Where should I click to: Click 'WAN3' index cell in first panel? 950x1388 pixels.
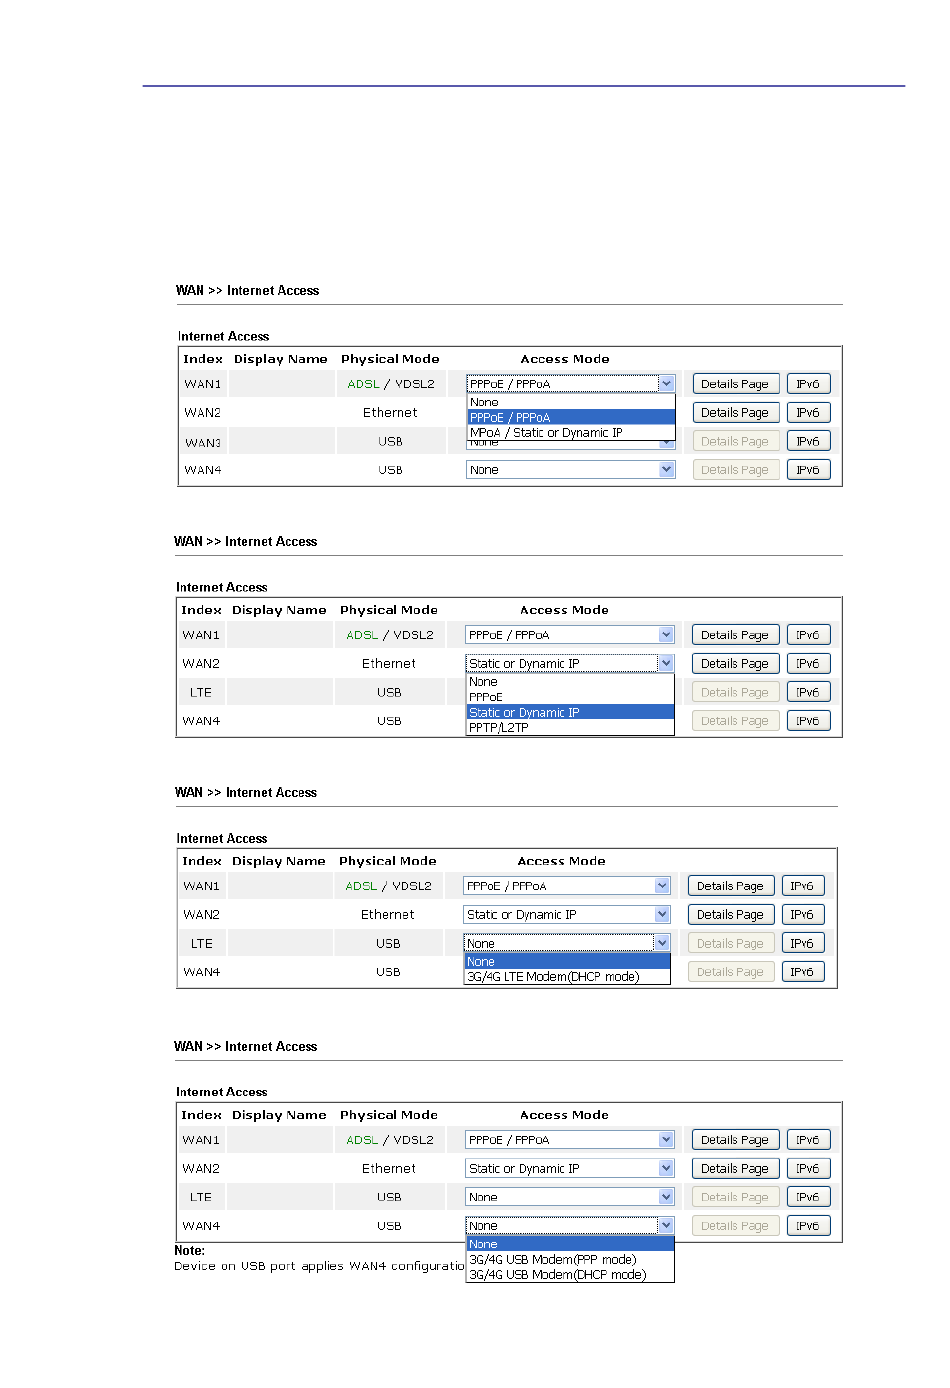click(203, 442)
